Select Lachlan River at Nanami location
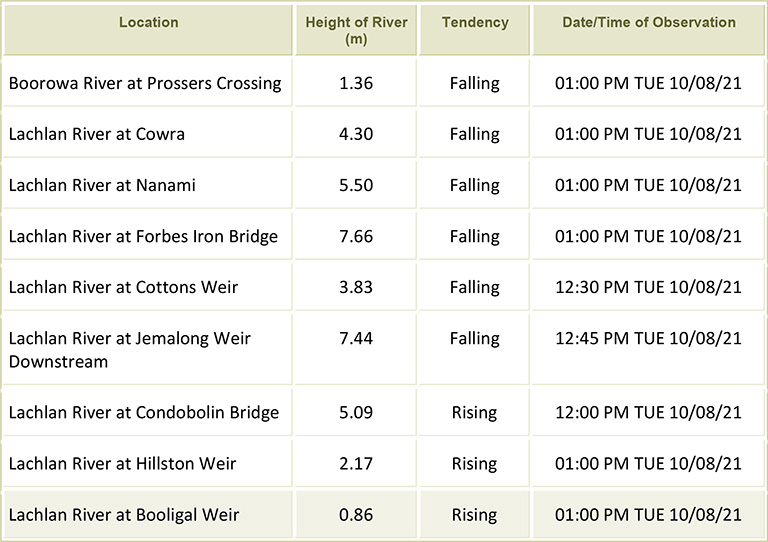Image resolution: width=768 pixels, height=542 pixels. tap(102, 185)
